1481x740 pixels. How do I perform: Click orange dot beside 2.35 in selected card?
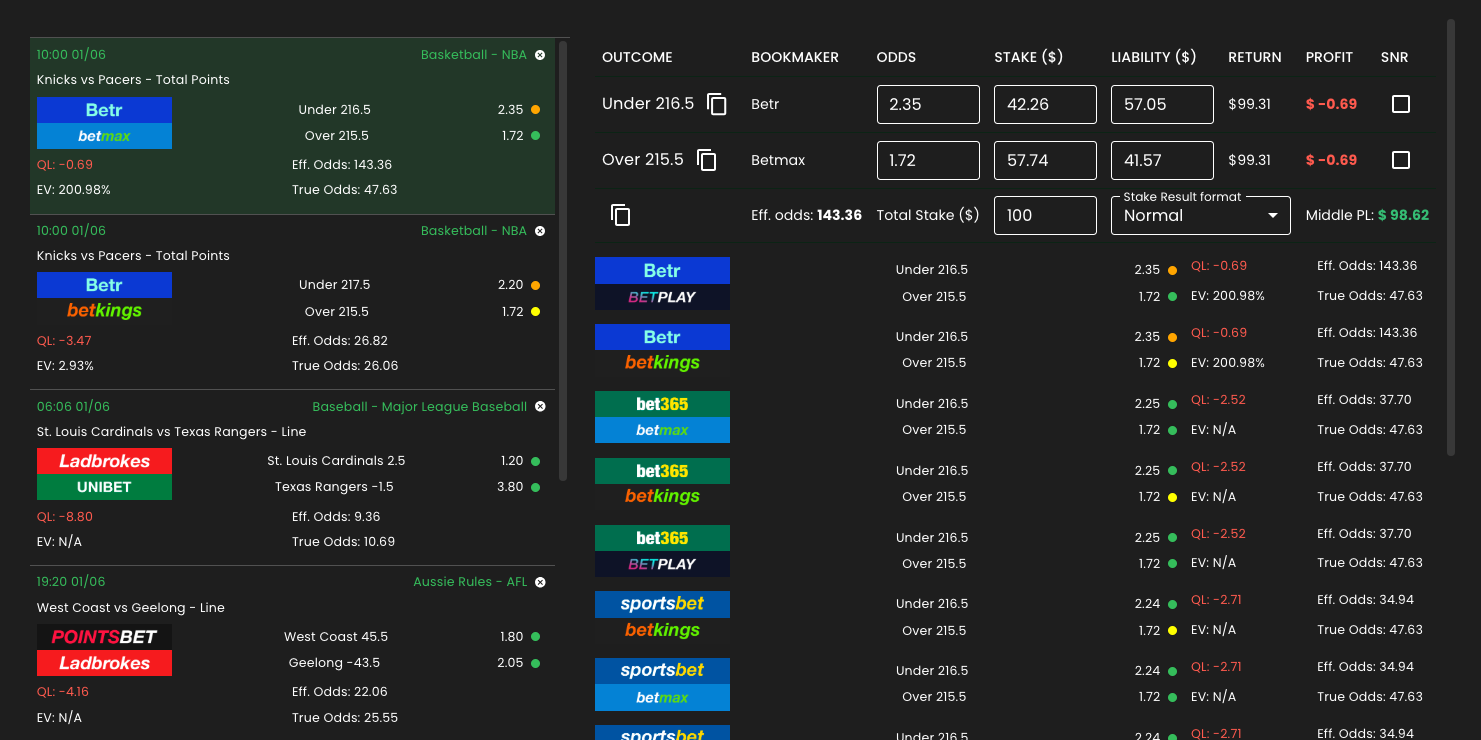click(536, 110)
